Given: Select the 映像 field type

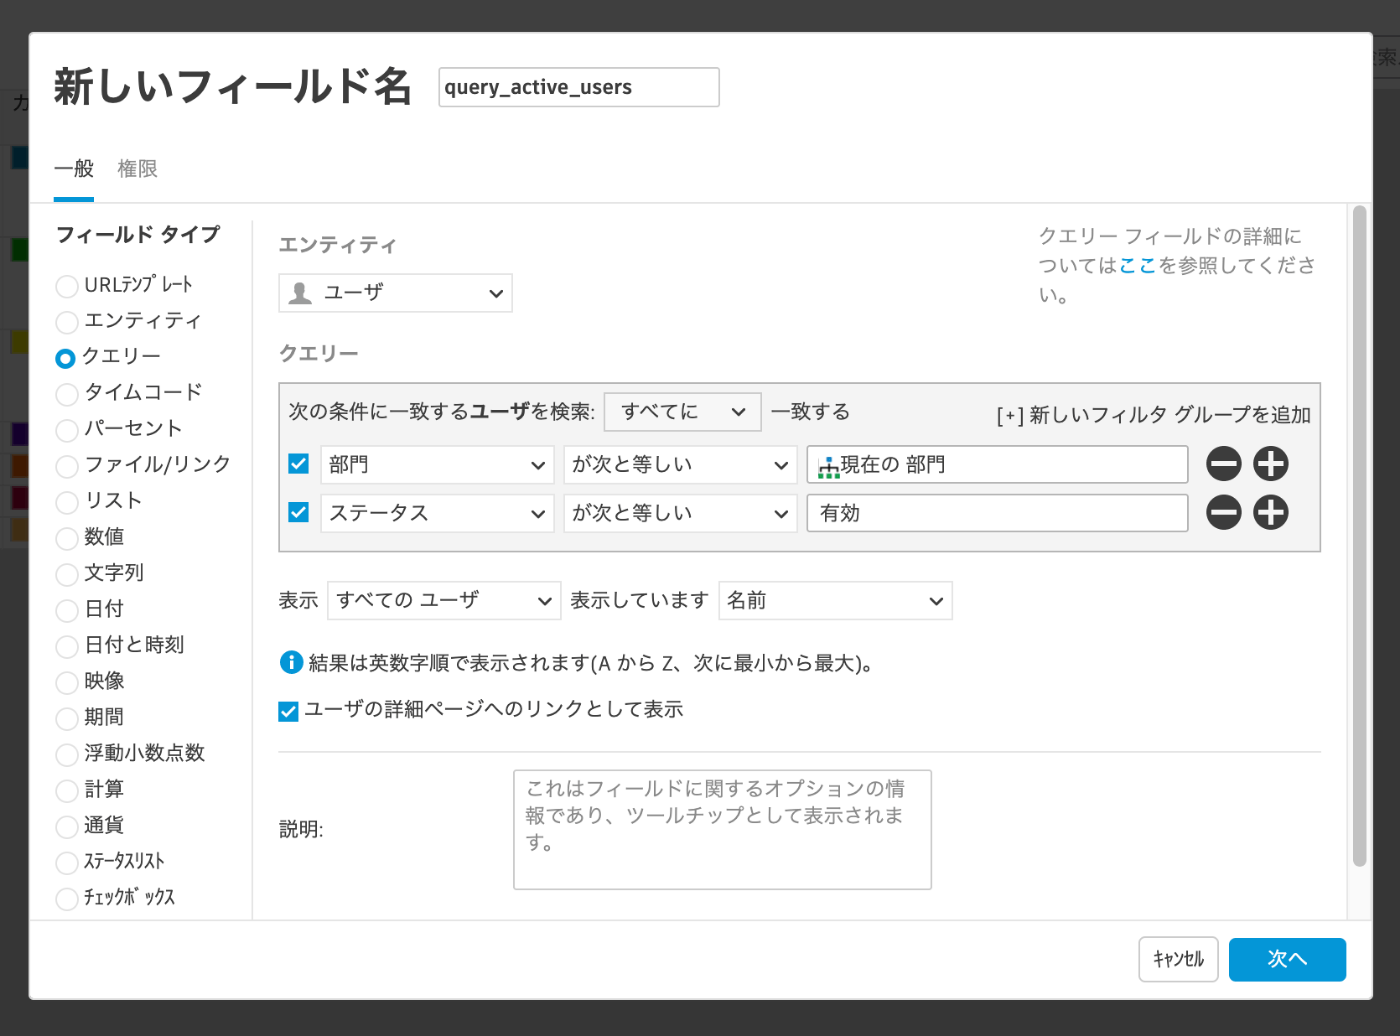Looking at the screenshot, I should click(67, 682).
